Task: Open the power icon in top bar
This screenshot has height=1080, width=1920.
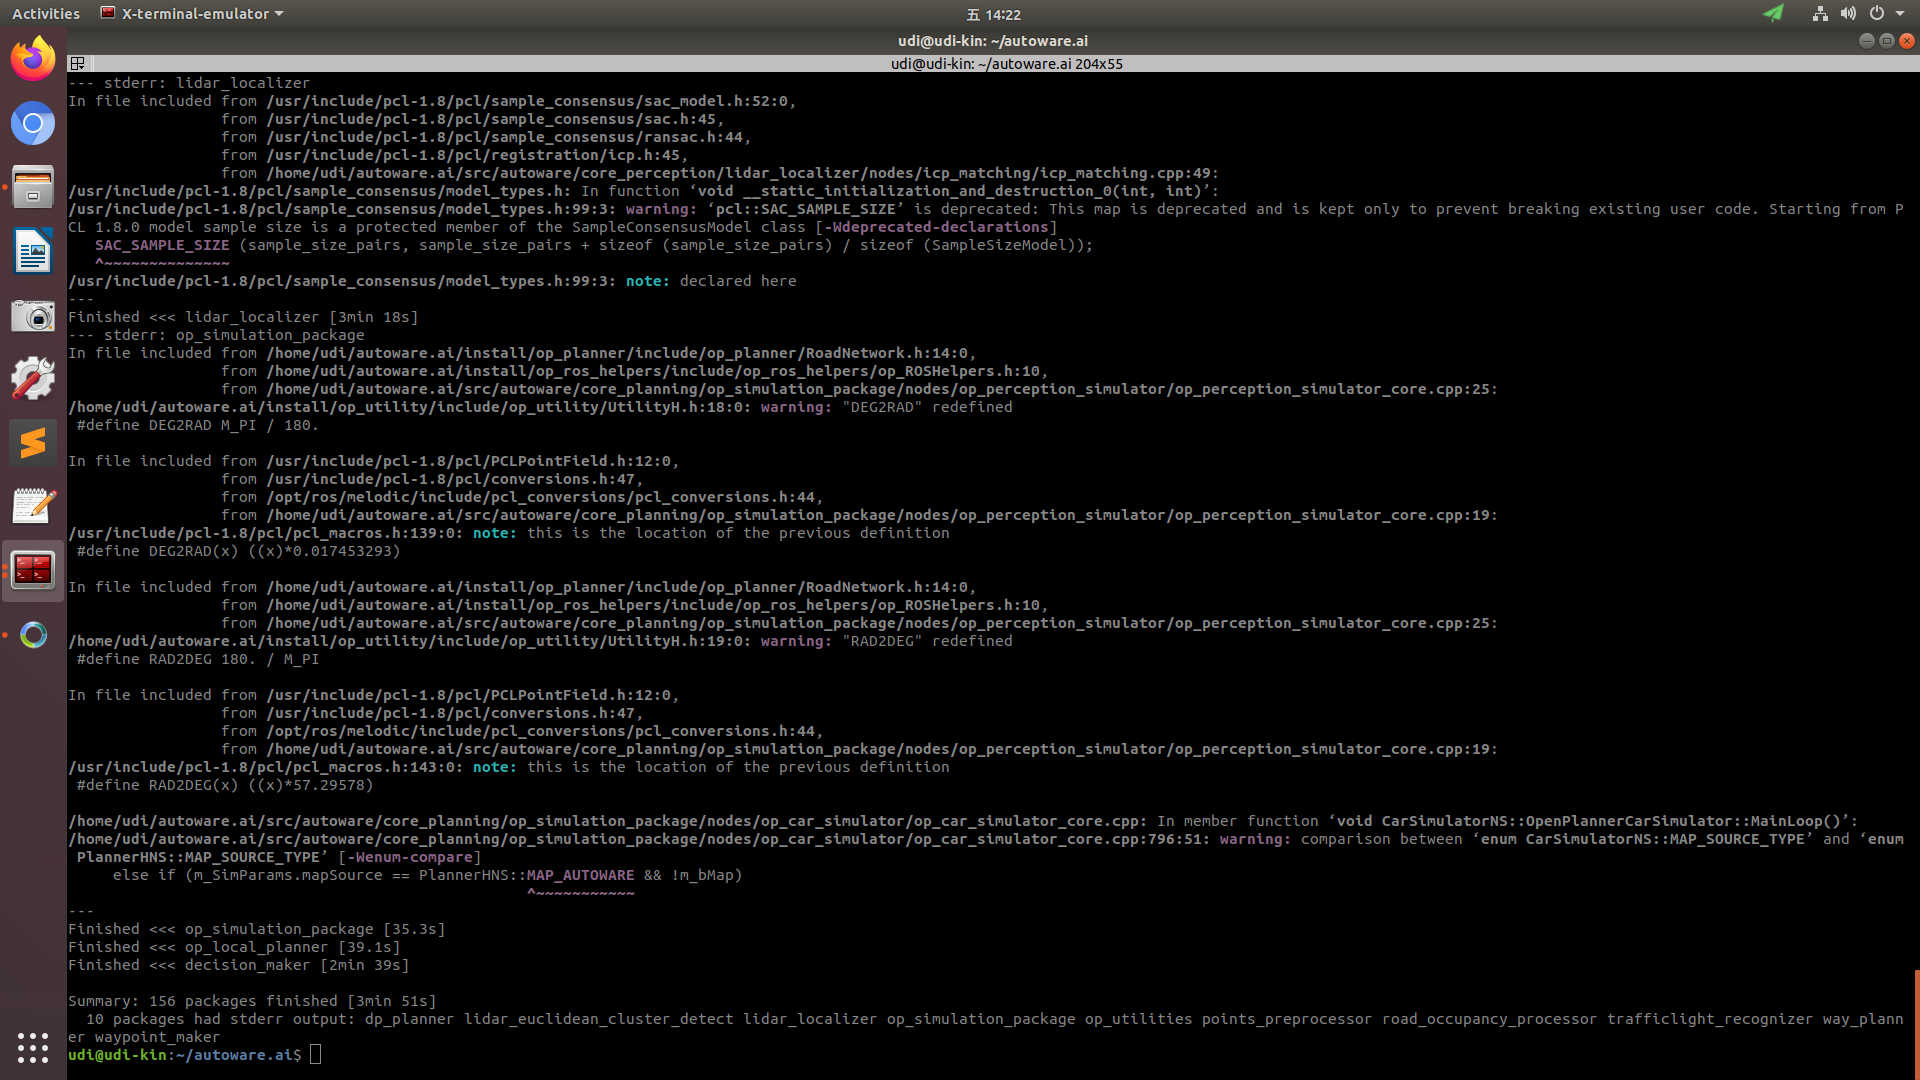Action: coord(1877,13)
